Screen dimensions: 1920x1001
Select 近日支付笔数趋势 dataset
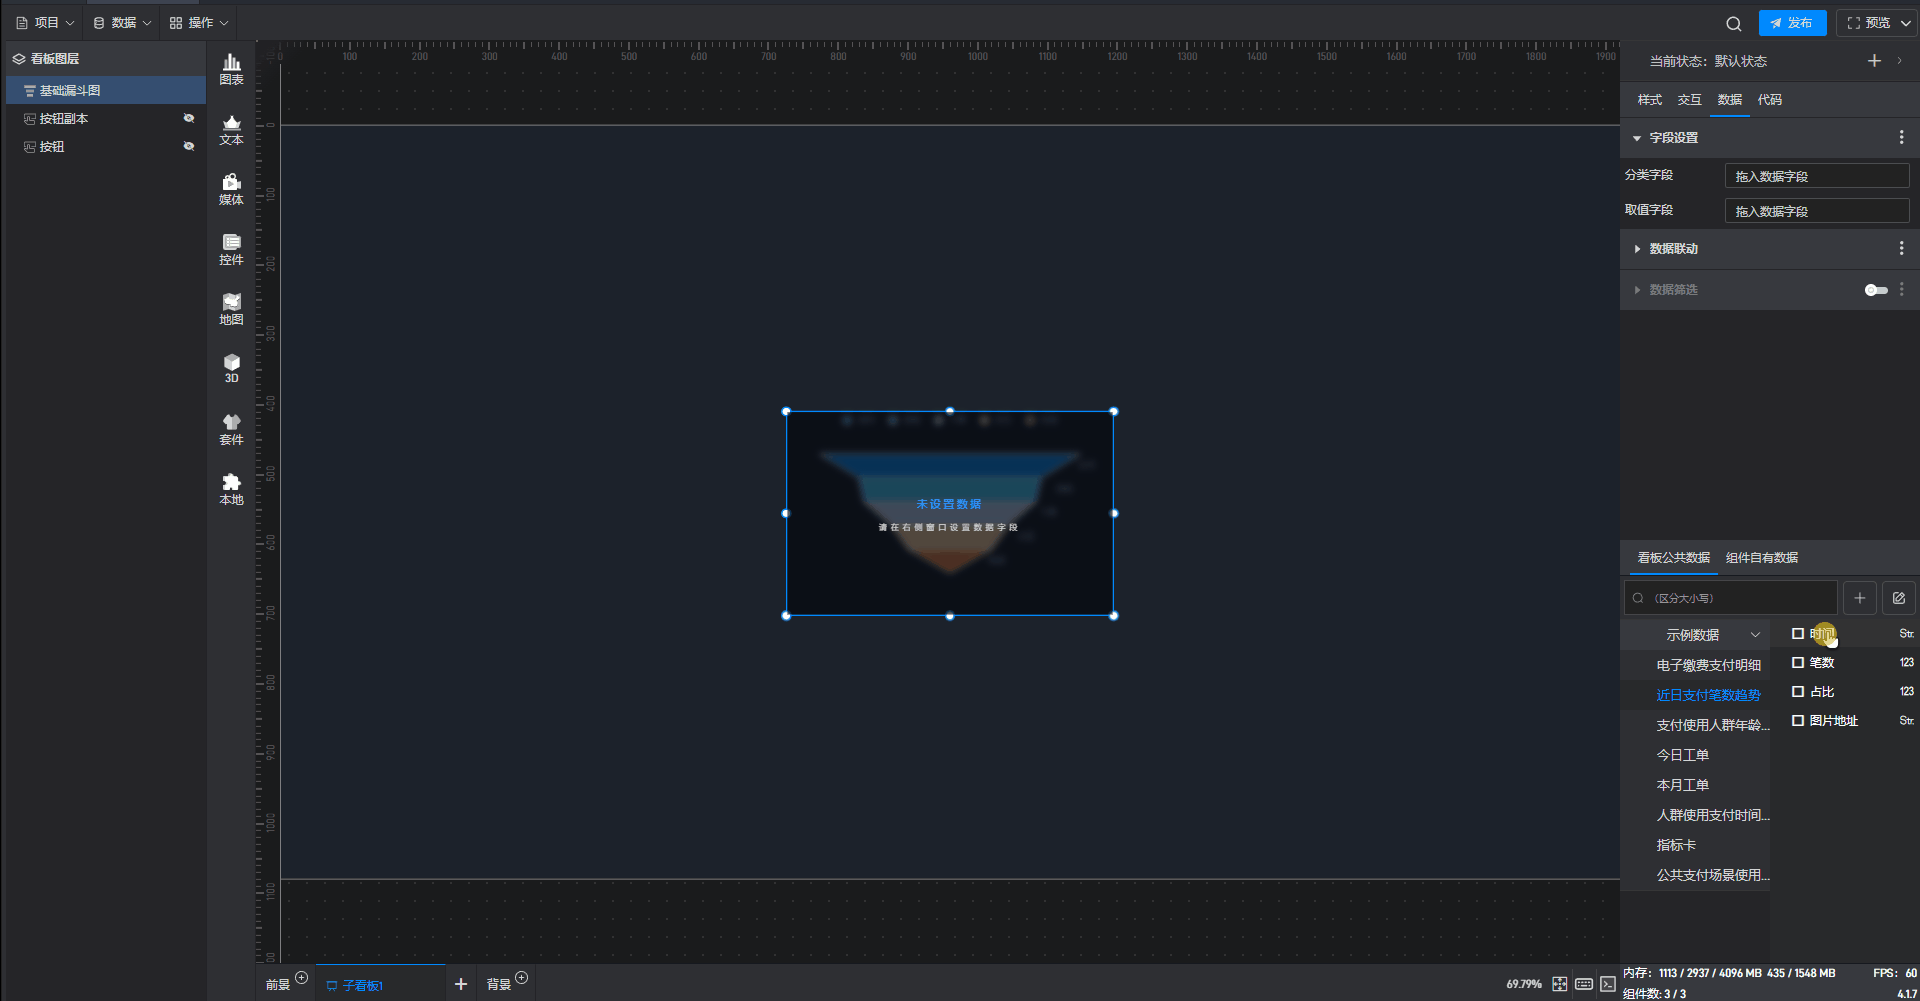1708,695
